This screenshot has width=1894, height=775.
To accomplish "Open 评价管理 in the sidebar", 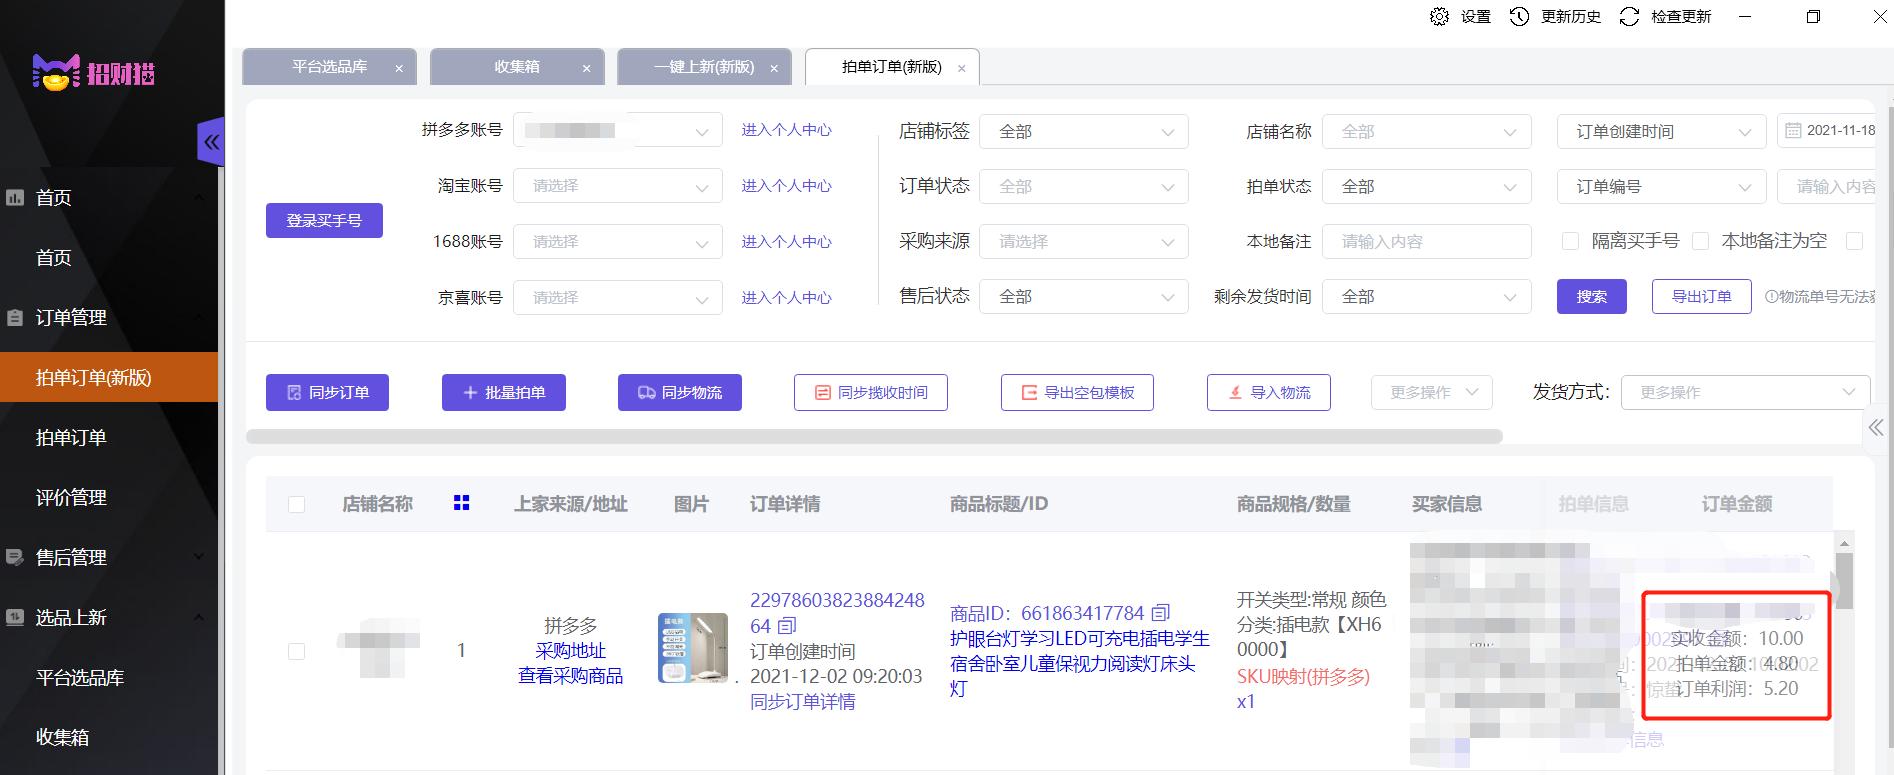I will 71,497.
